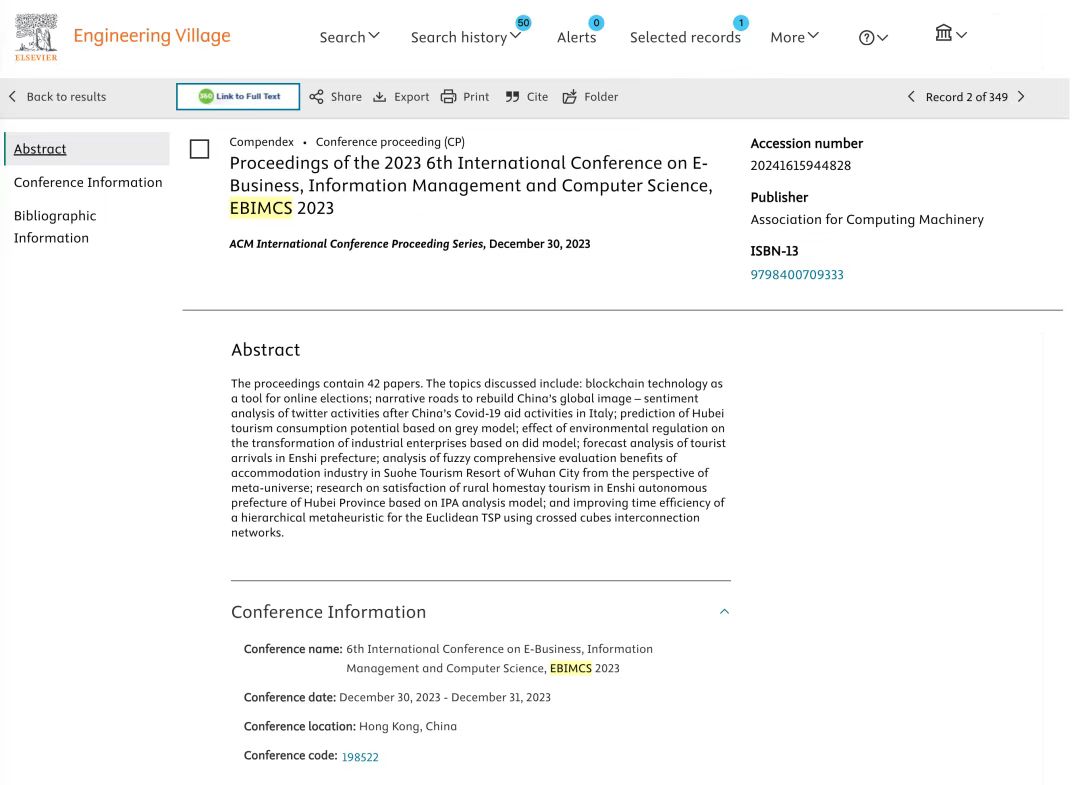Image resolution: width=1080 pixels, height=785 pixels.
Task: Click the Cite quotation icon
Action: coord(512,97)
